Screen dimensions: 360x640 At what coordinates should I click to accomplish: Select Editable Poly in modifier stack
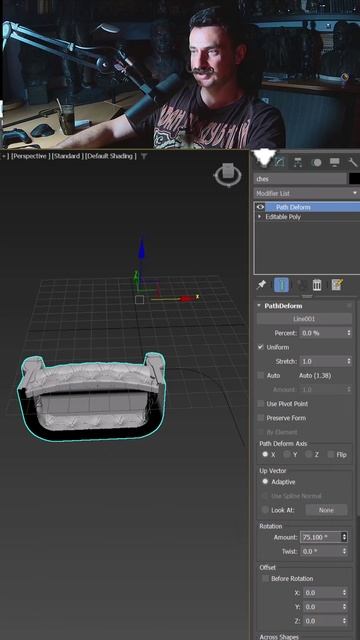coord(283,217)
